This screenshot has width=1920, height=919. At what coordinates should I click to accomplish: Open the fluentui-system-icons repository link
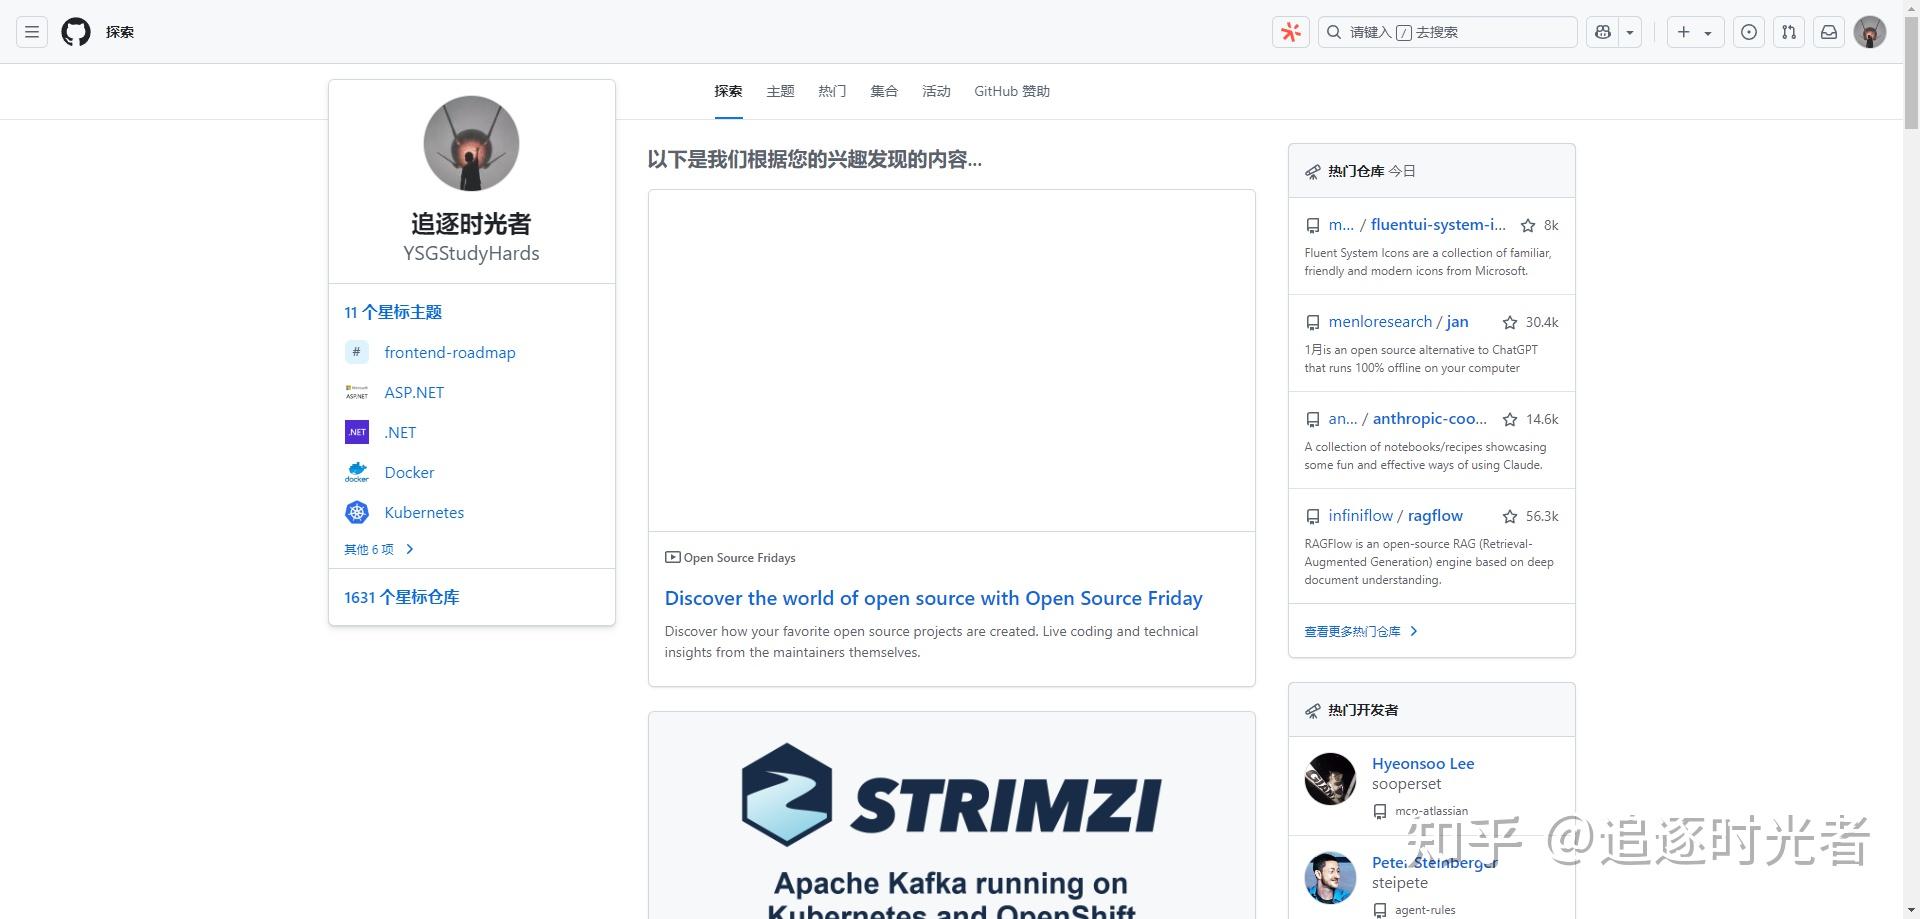tap(1437, 224)
